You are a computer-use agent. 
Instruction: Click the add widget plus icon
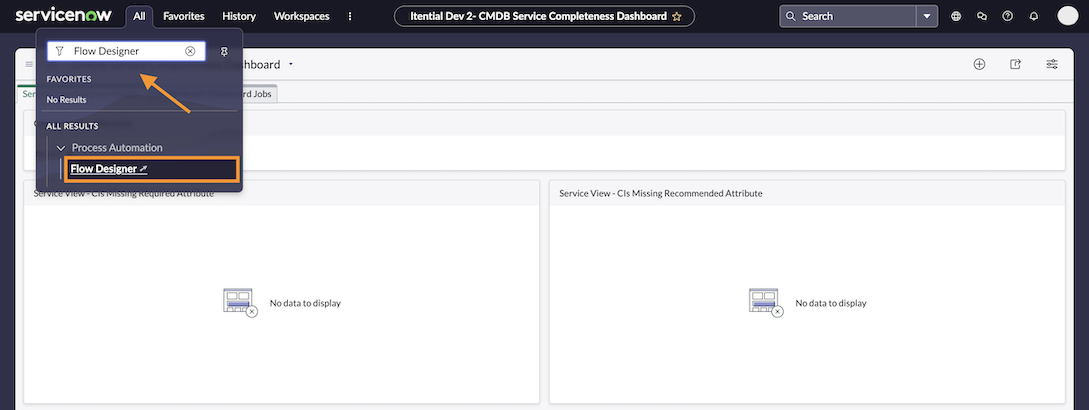(979, 64)
